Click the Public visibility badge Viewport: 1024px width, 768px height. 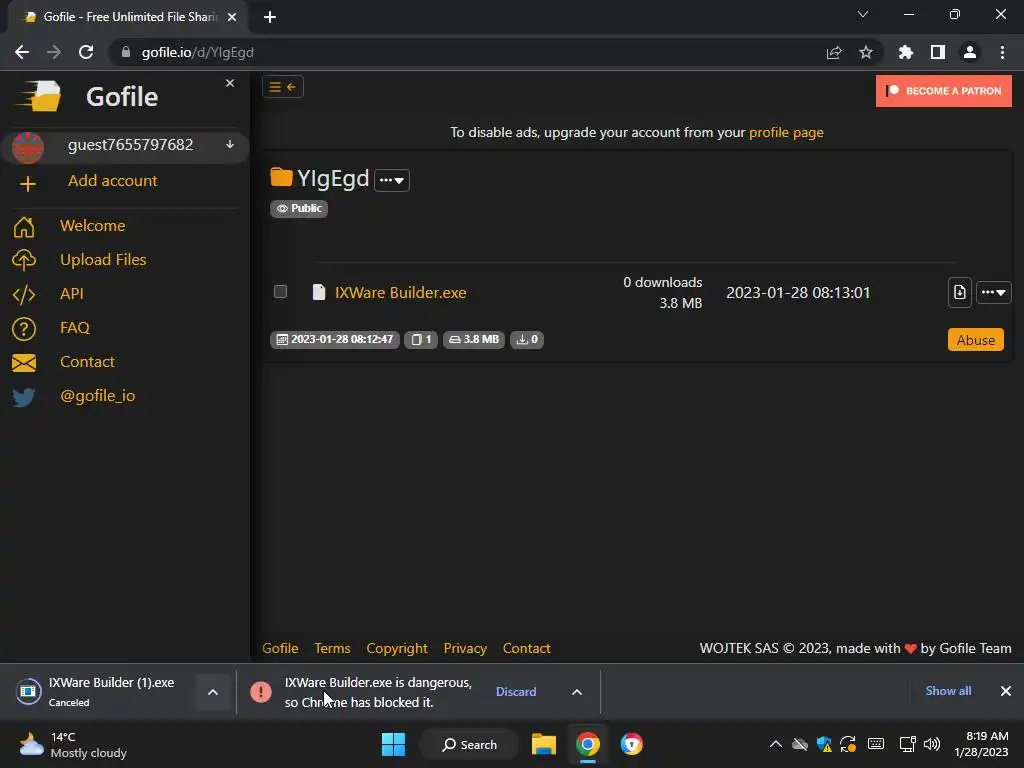[299, 208]
